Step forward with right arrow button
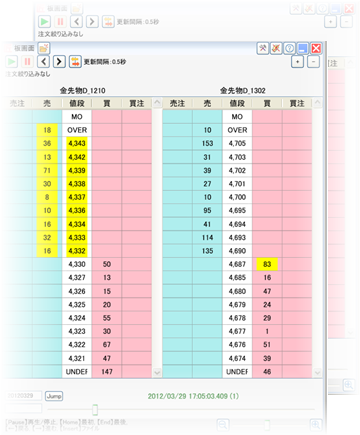360x435 pixels. click(59, 62)
